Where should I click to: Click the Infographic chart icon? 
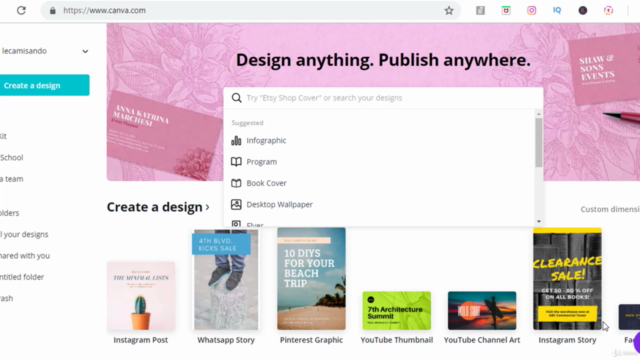[236, 140]
